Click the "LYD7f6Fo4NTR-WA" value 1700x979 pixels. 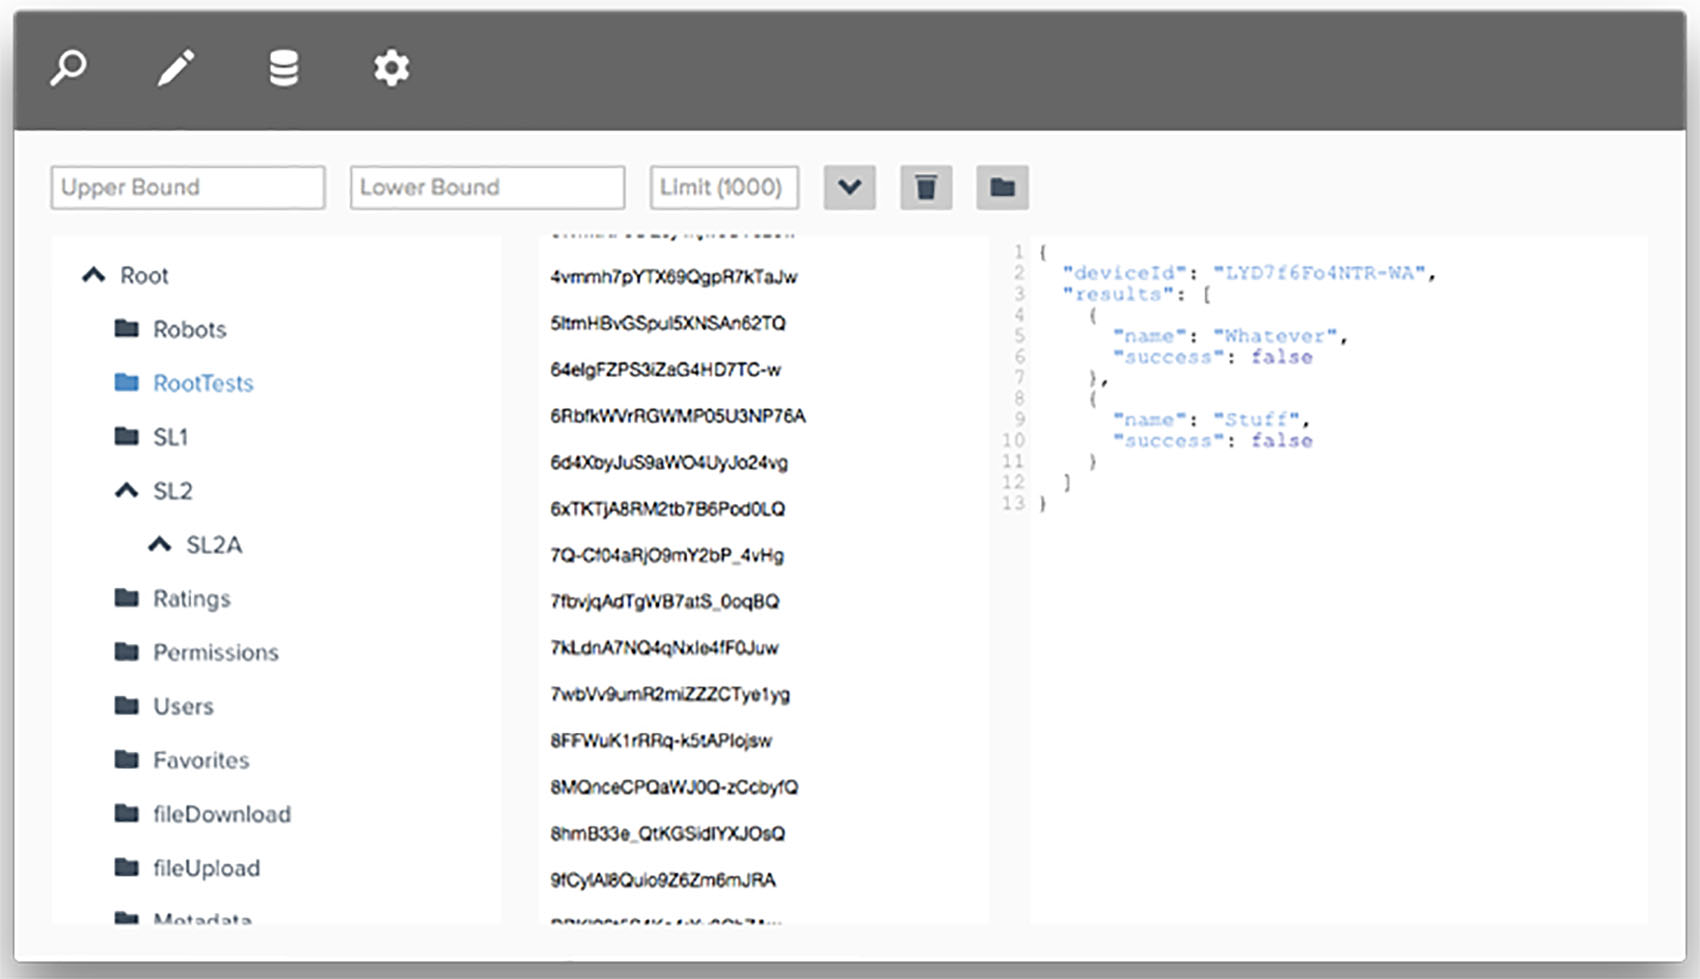coord(1319,273)
